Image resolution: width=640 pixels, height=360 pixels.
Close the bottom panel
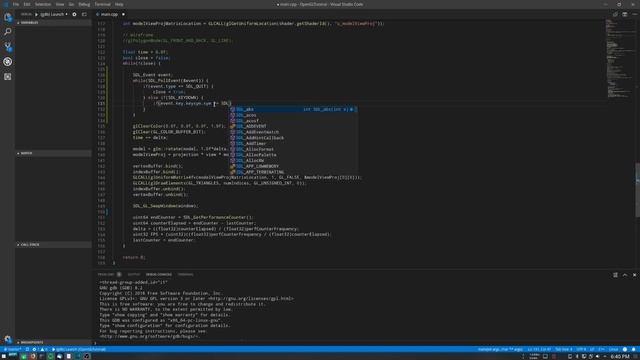[634, 275]
